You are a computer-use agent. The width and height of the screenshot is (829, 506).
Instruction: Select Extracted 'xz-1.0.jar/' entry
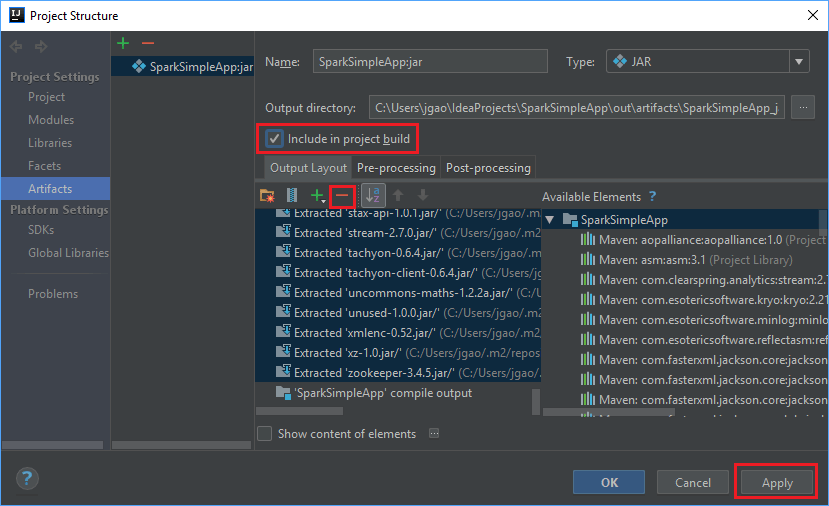click(x=398, y=353)
